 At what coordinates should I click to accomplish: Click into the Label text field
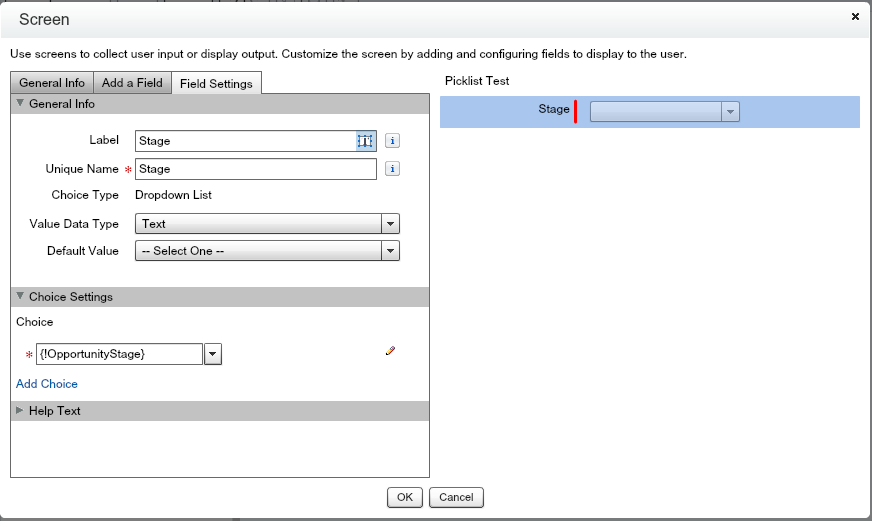[x=245, y=141]
